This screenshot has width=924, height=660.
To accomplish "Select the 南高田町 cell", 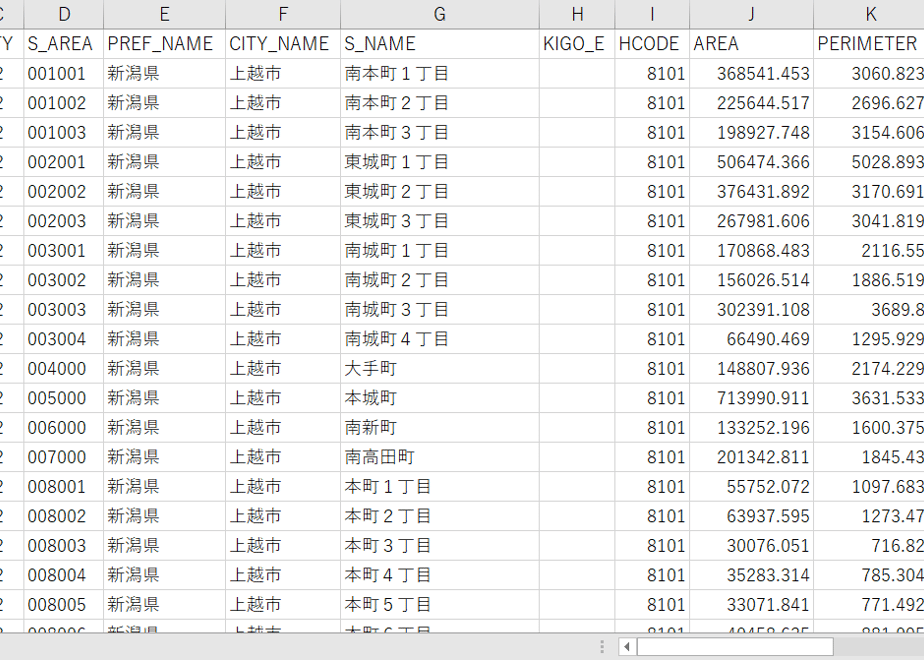I will (x=440, y=457).
